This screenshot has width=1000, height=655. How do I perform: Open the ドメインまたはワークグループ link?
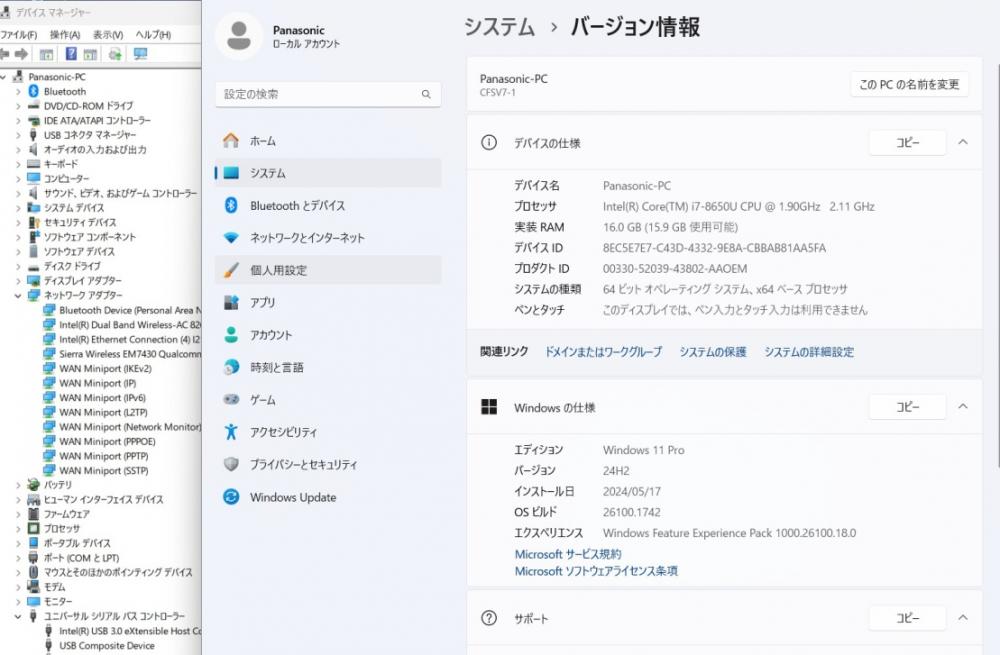[603, 351]
